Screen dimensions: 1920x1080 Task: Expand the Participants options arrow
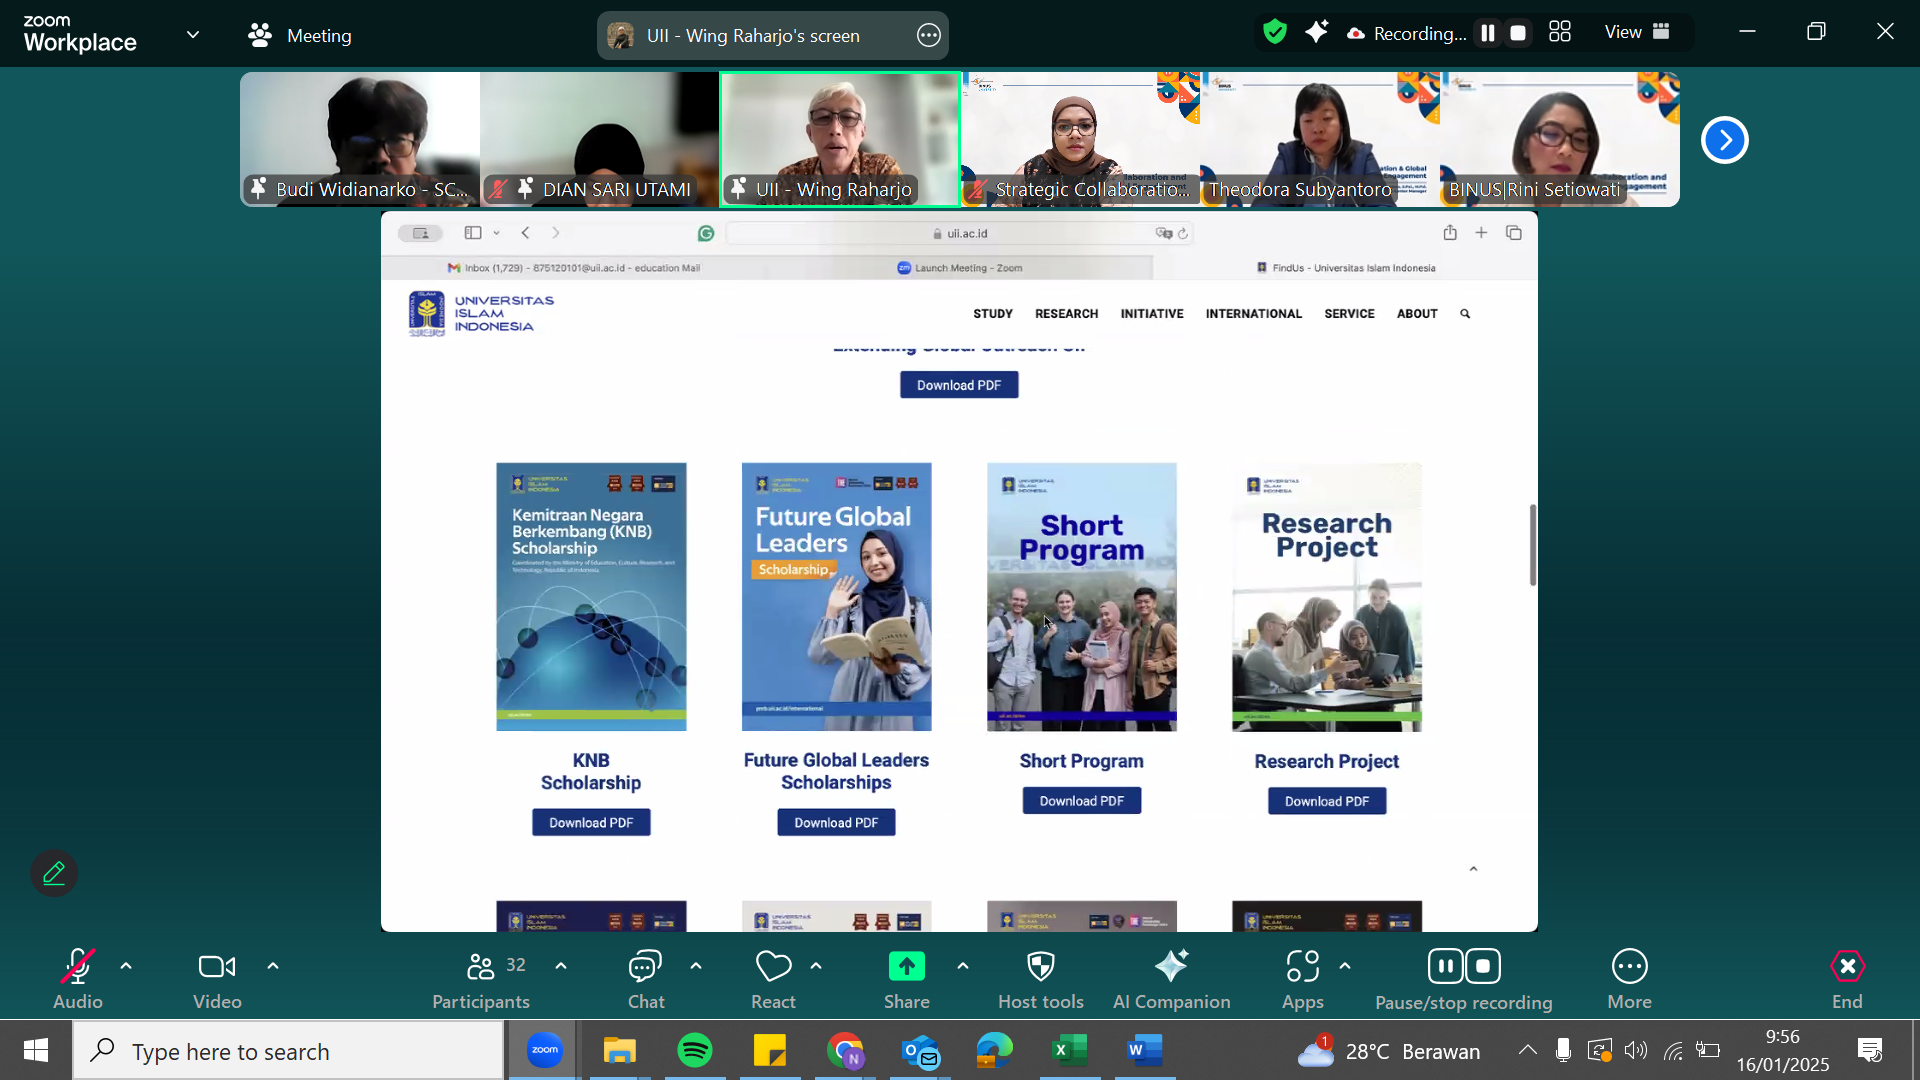click(x=561, y=966)
